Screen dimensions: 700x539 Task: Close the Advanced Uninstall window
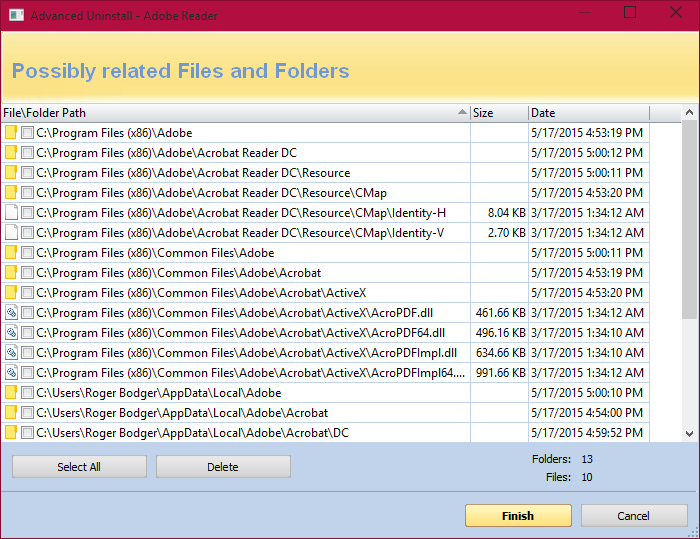[676, 13]
